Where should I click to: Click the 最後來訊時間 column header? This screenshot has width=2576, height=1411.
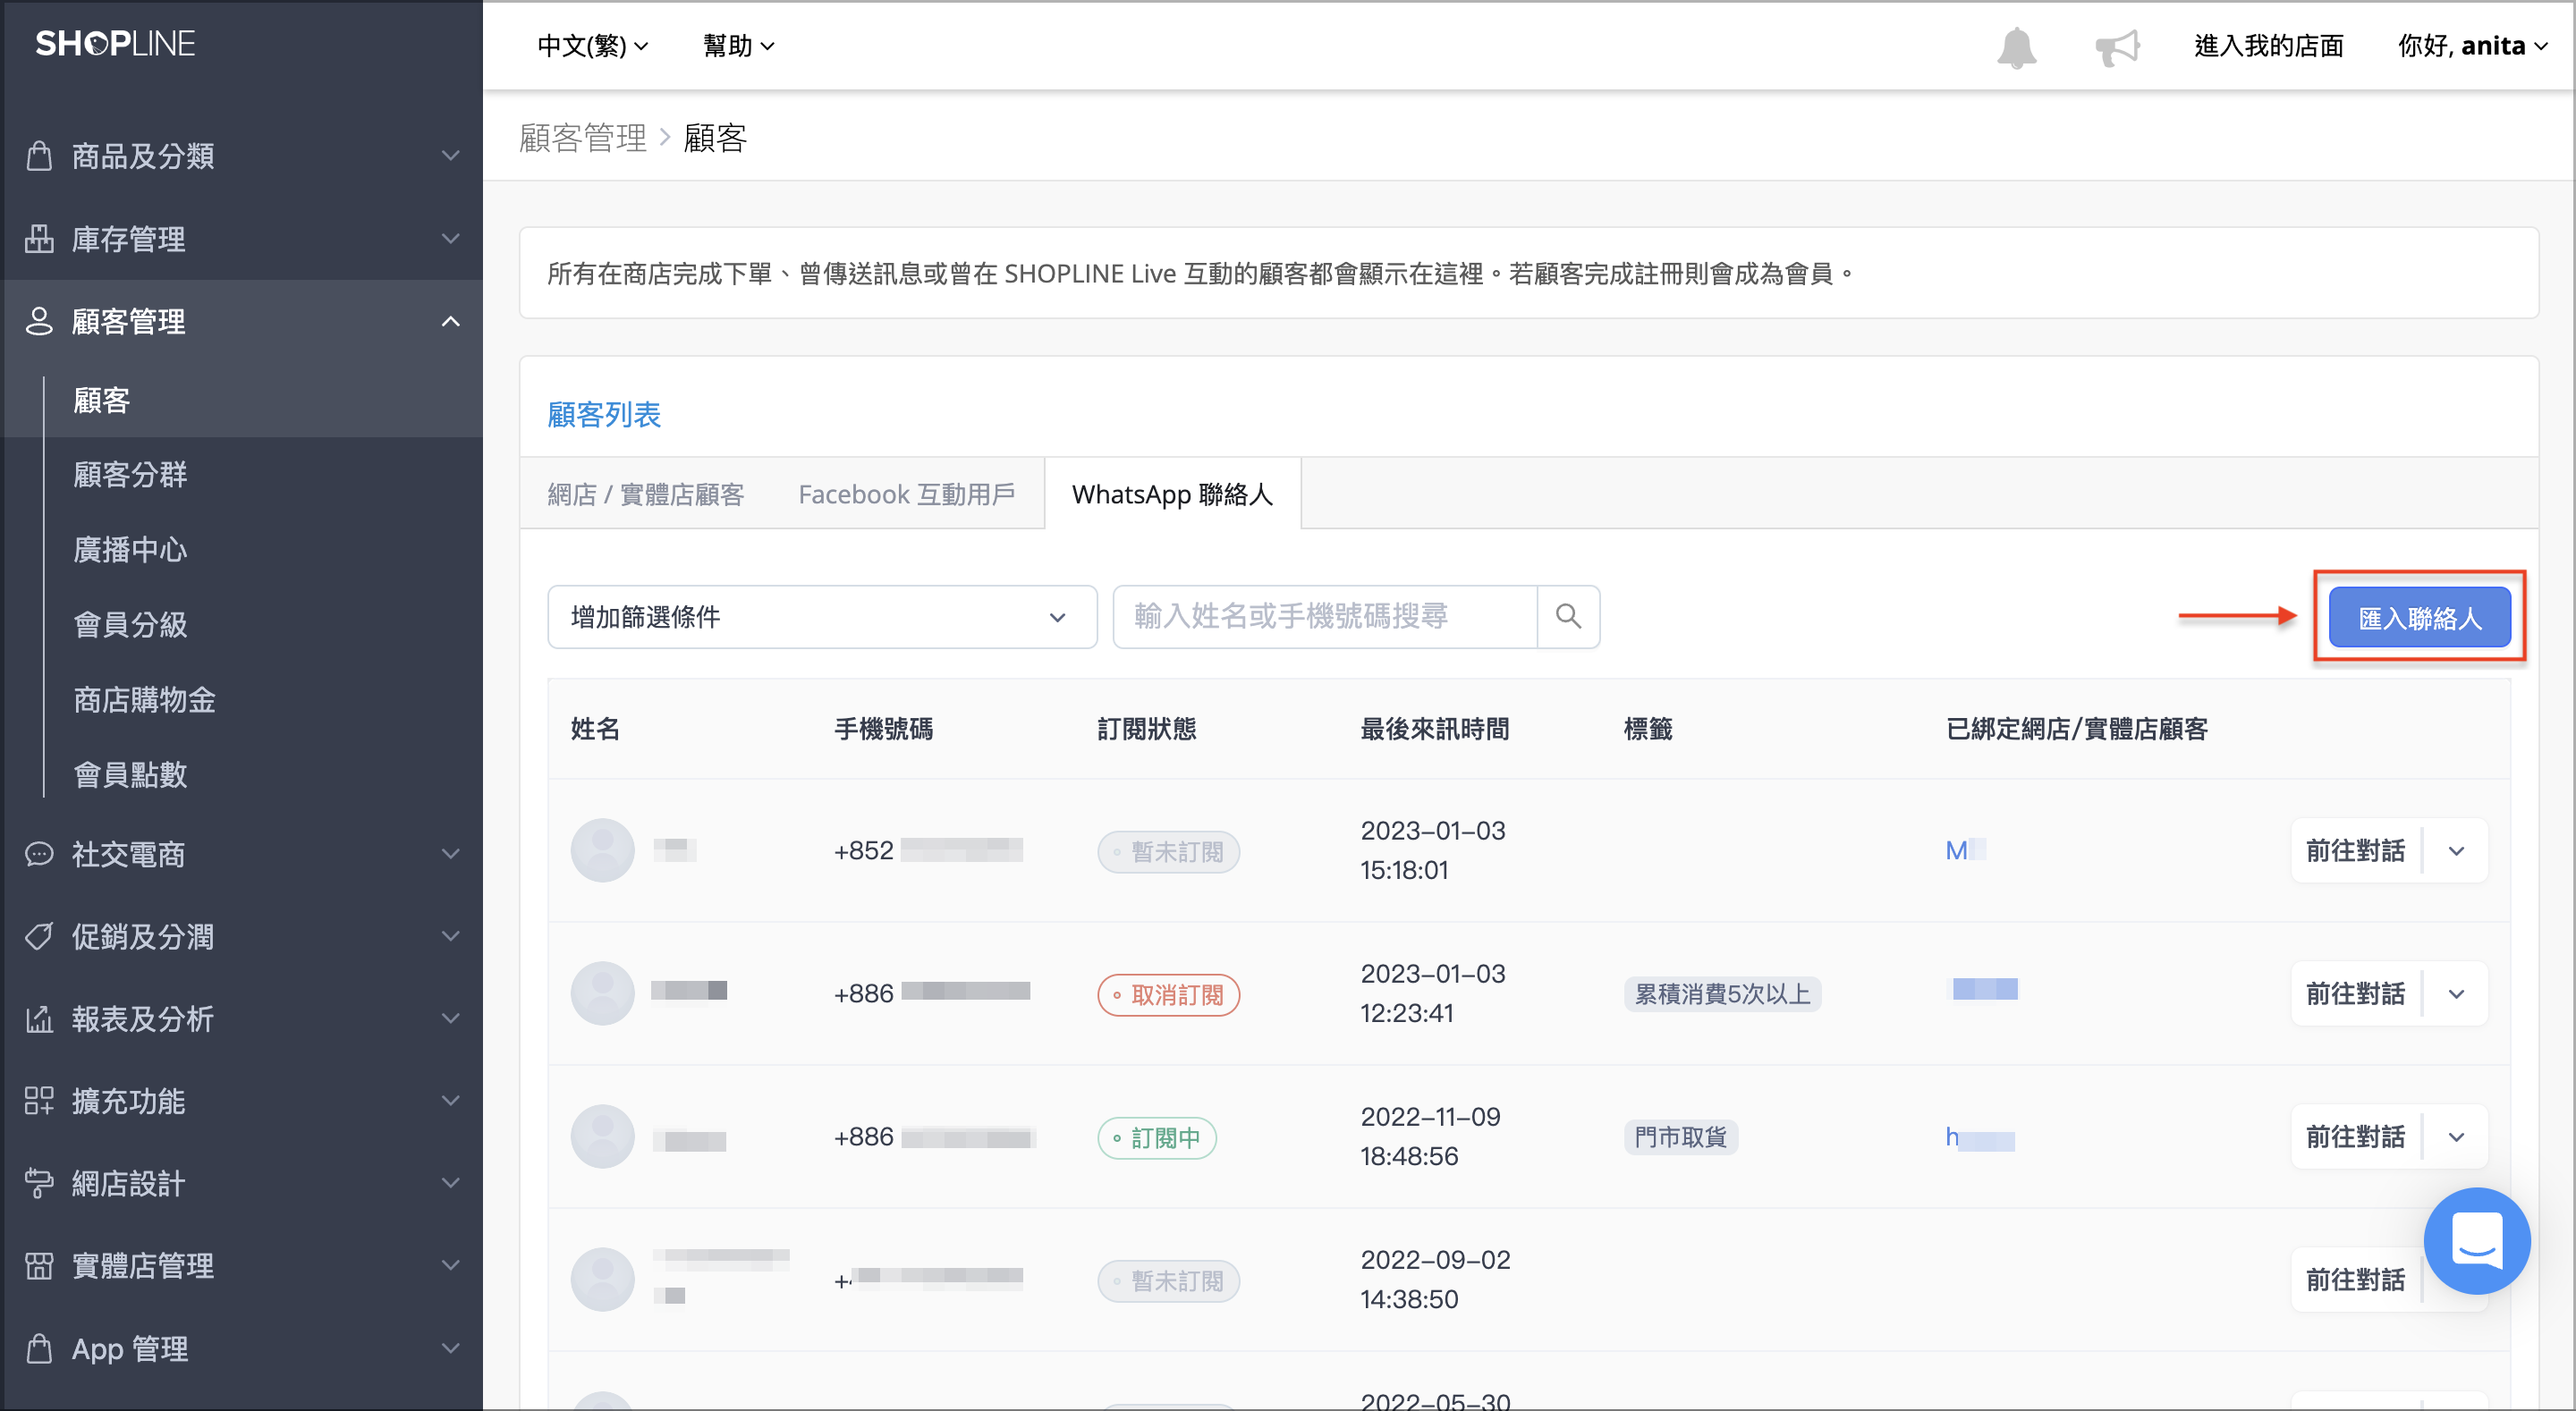[x=1434, y=729]
